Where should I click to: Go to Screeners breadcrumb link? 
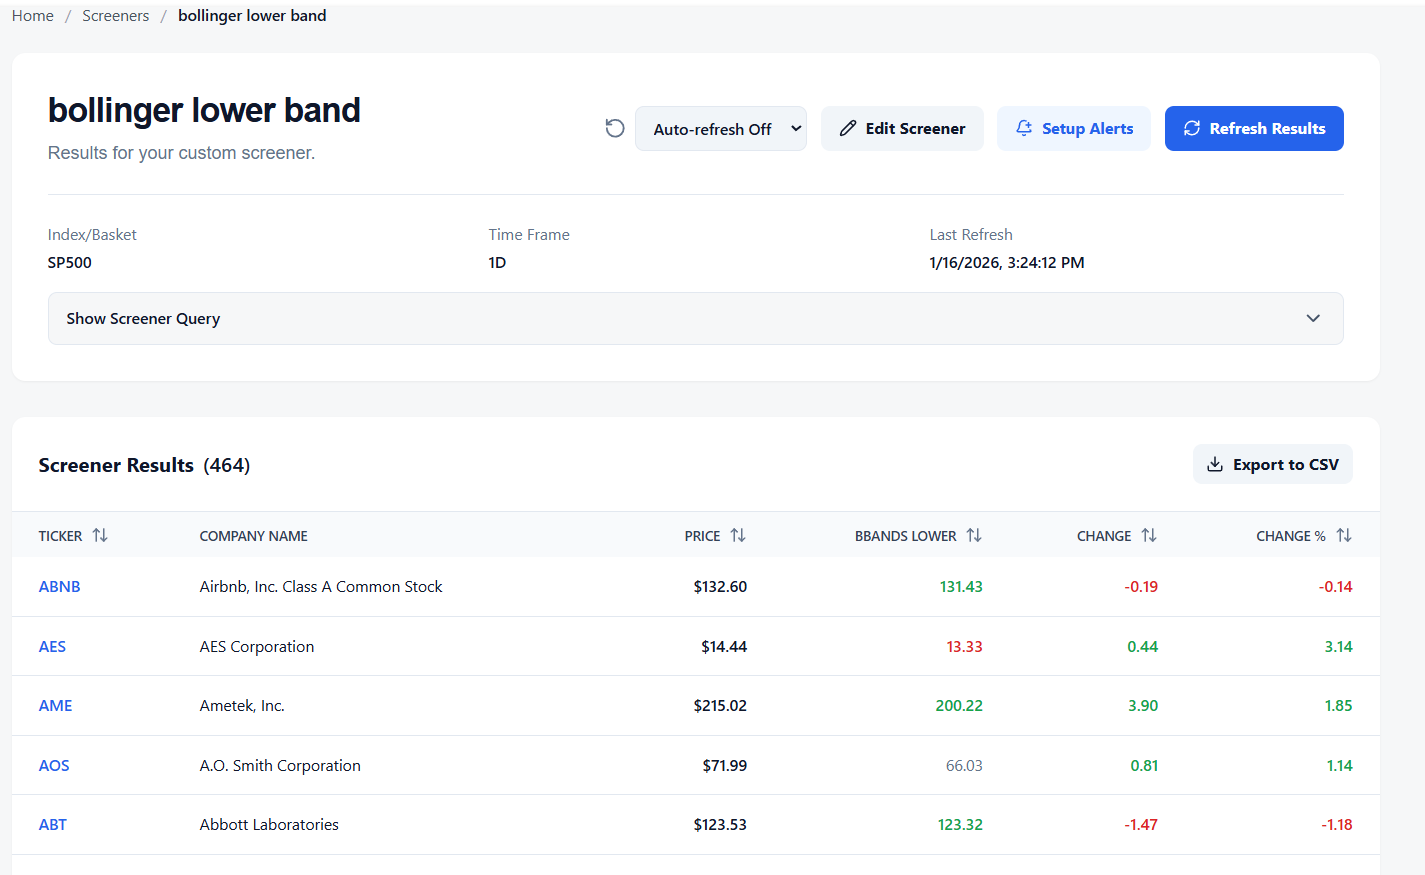(x=116, y=16)
